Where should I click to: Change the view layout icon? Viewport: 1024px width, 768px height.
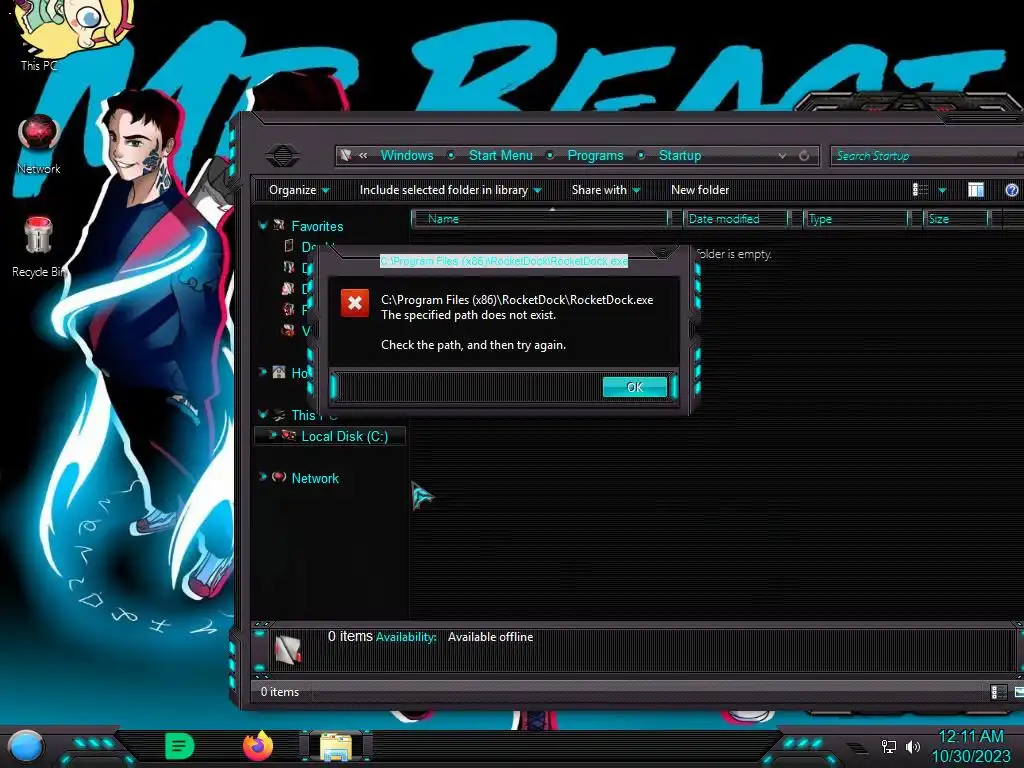click(920, 190)
